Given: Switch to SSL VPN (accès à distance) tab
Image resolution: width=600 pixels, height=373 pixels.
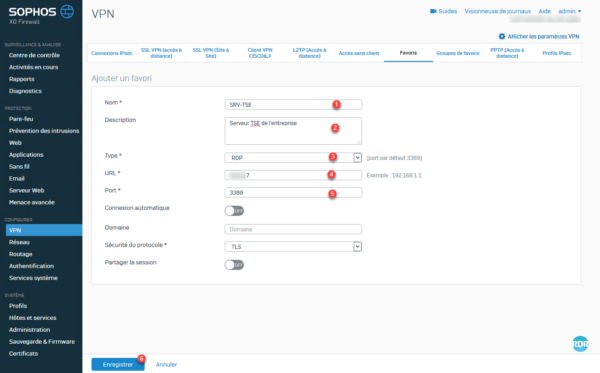Looking at the screenshot, I should click(161, 53).
